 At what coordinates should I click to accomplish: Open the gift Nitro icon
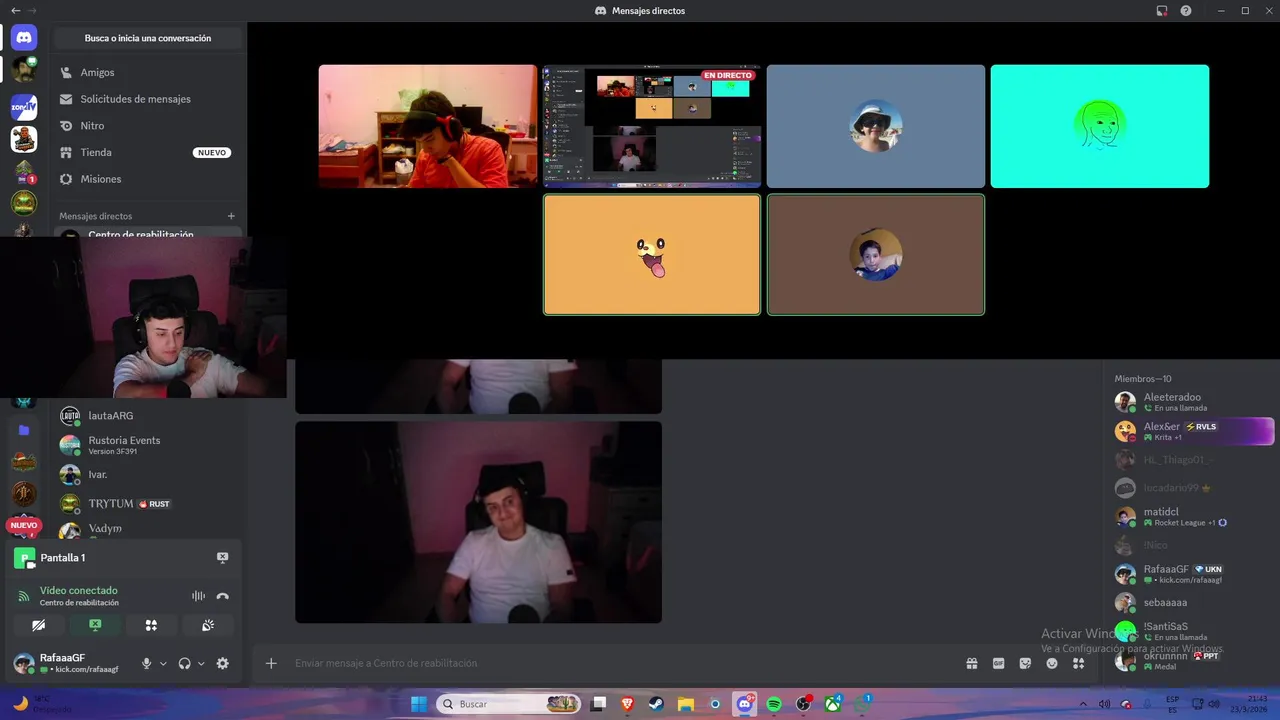click(971, 663)
